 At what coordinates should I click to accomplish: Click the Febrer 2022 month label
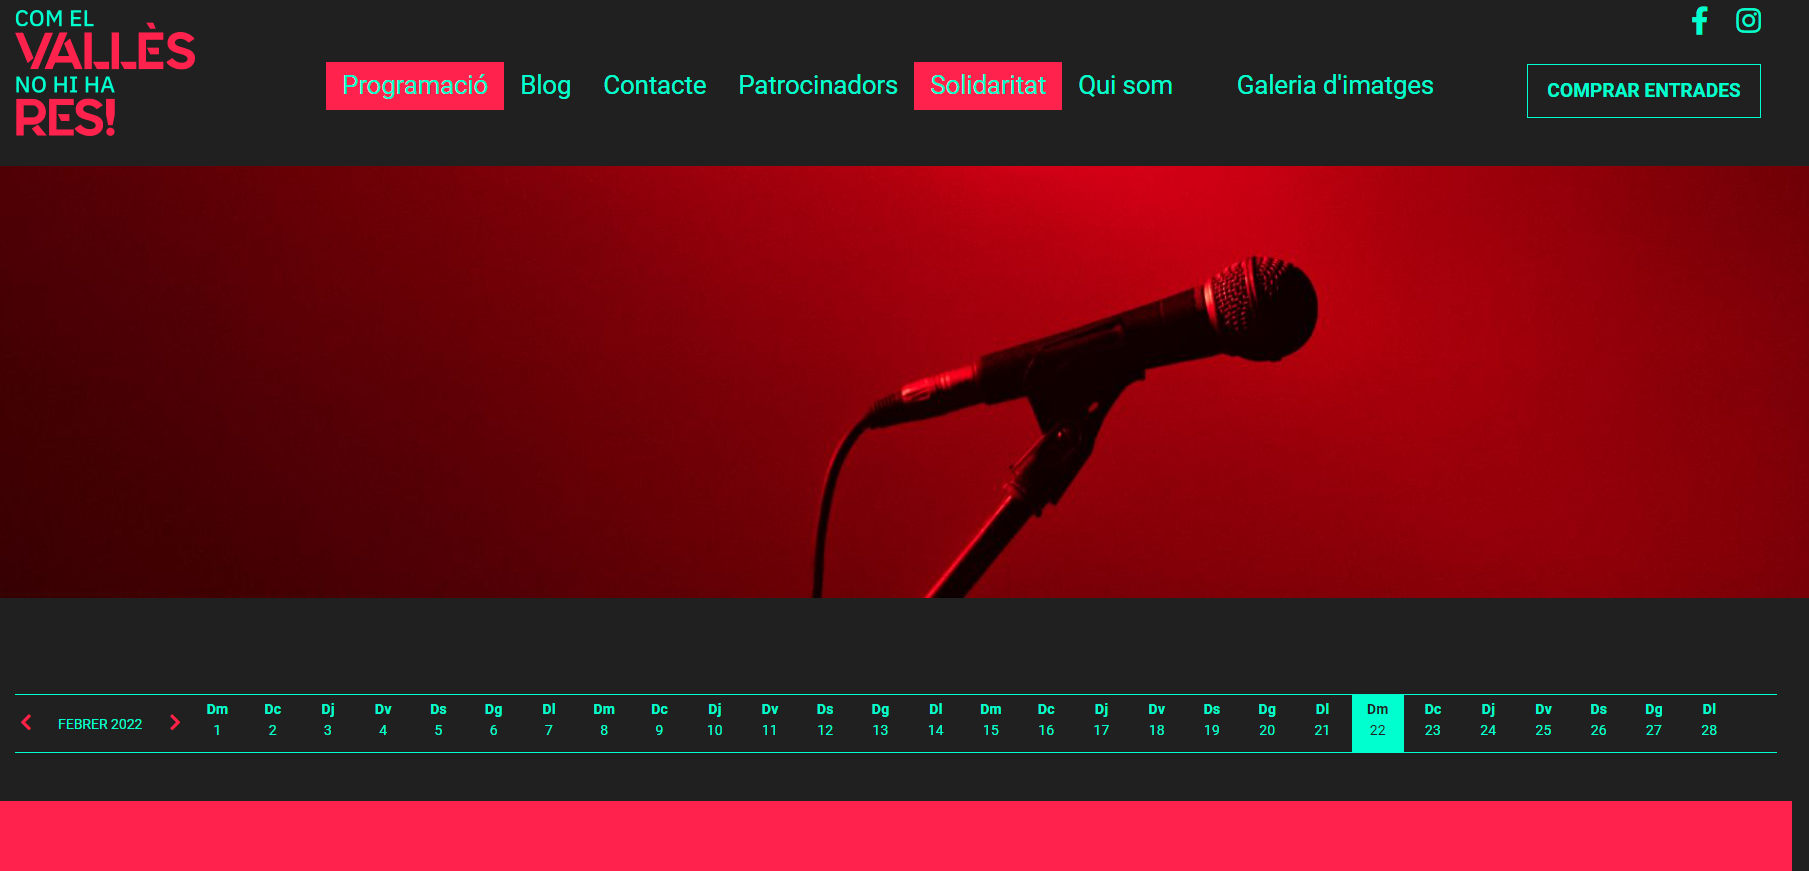tap(100, 724)
